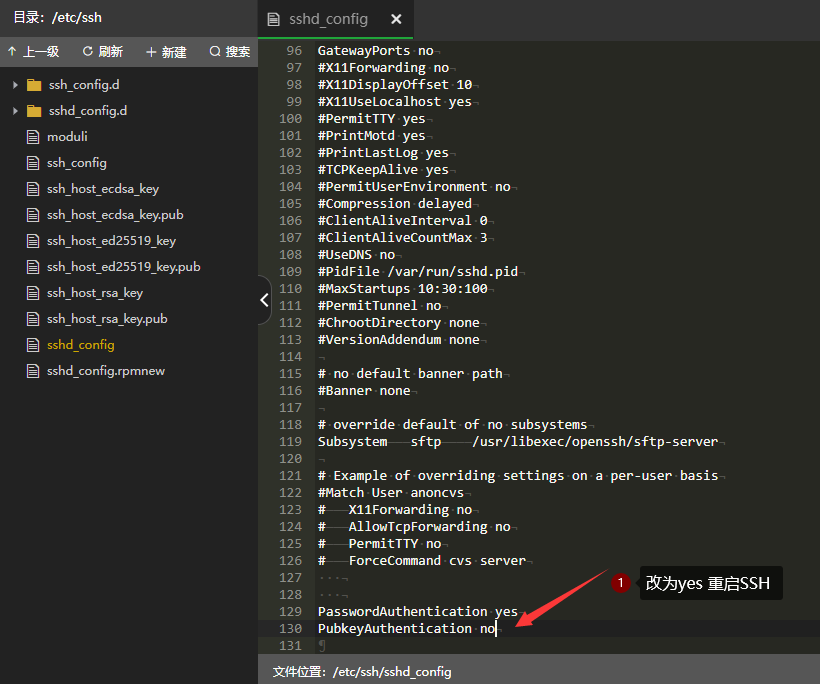The width and height of the screenshot is (820, 684).
Task: Select sshd_config.d folder name
Action: pos(88,111)
